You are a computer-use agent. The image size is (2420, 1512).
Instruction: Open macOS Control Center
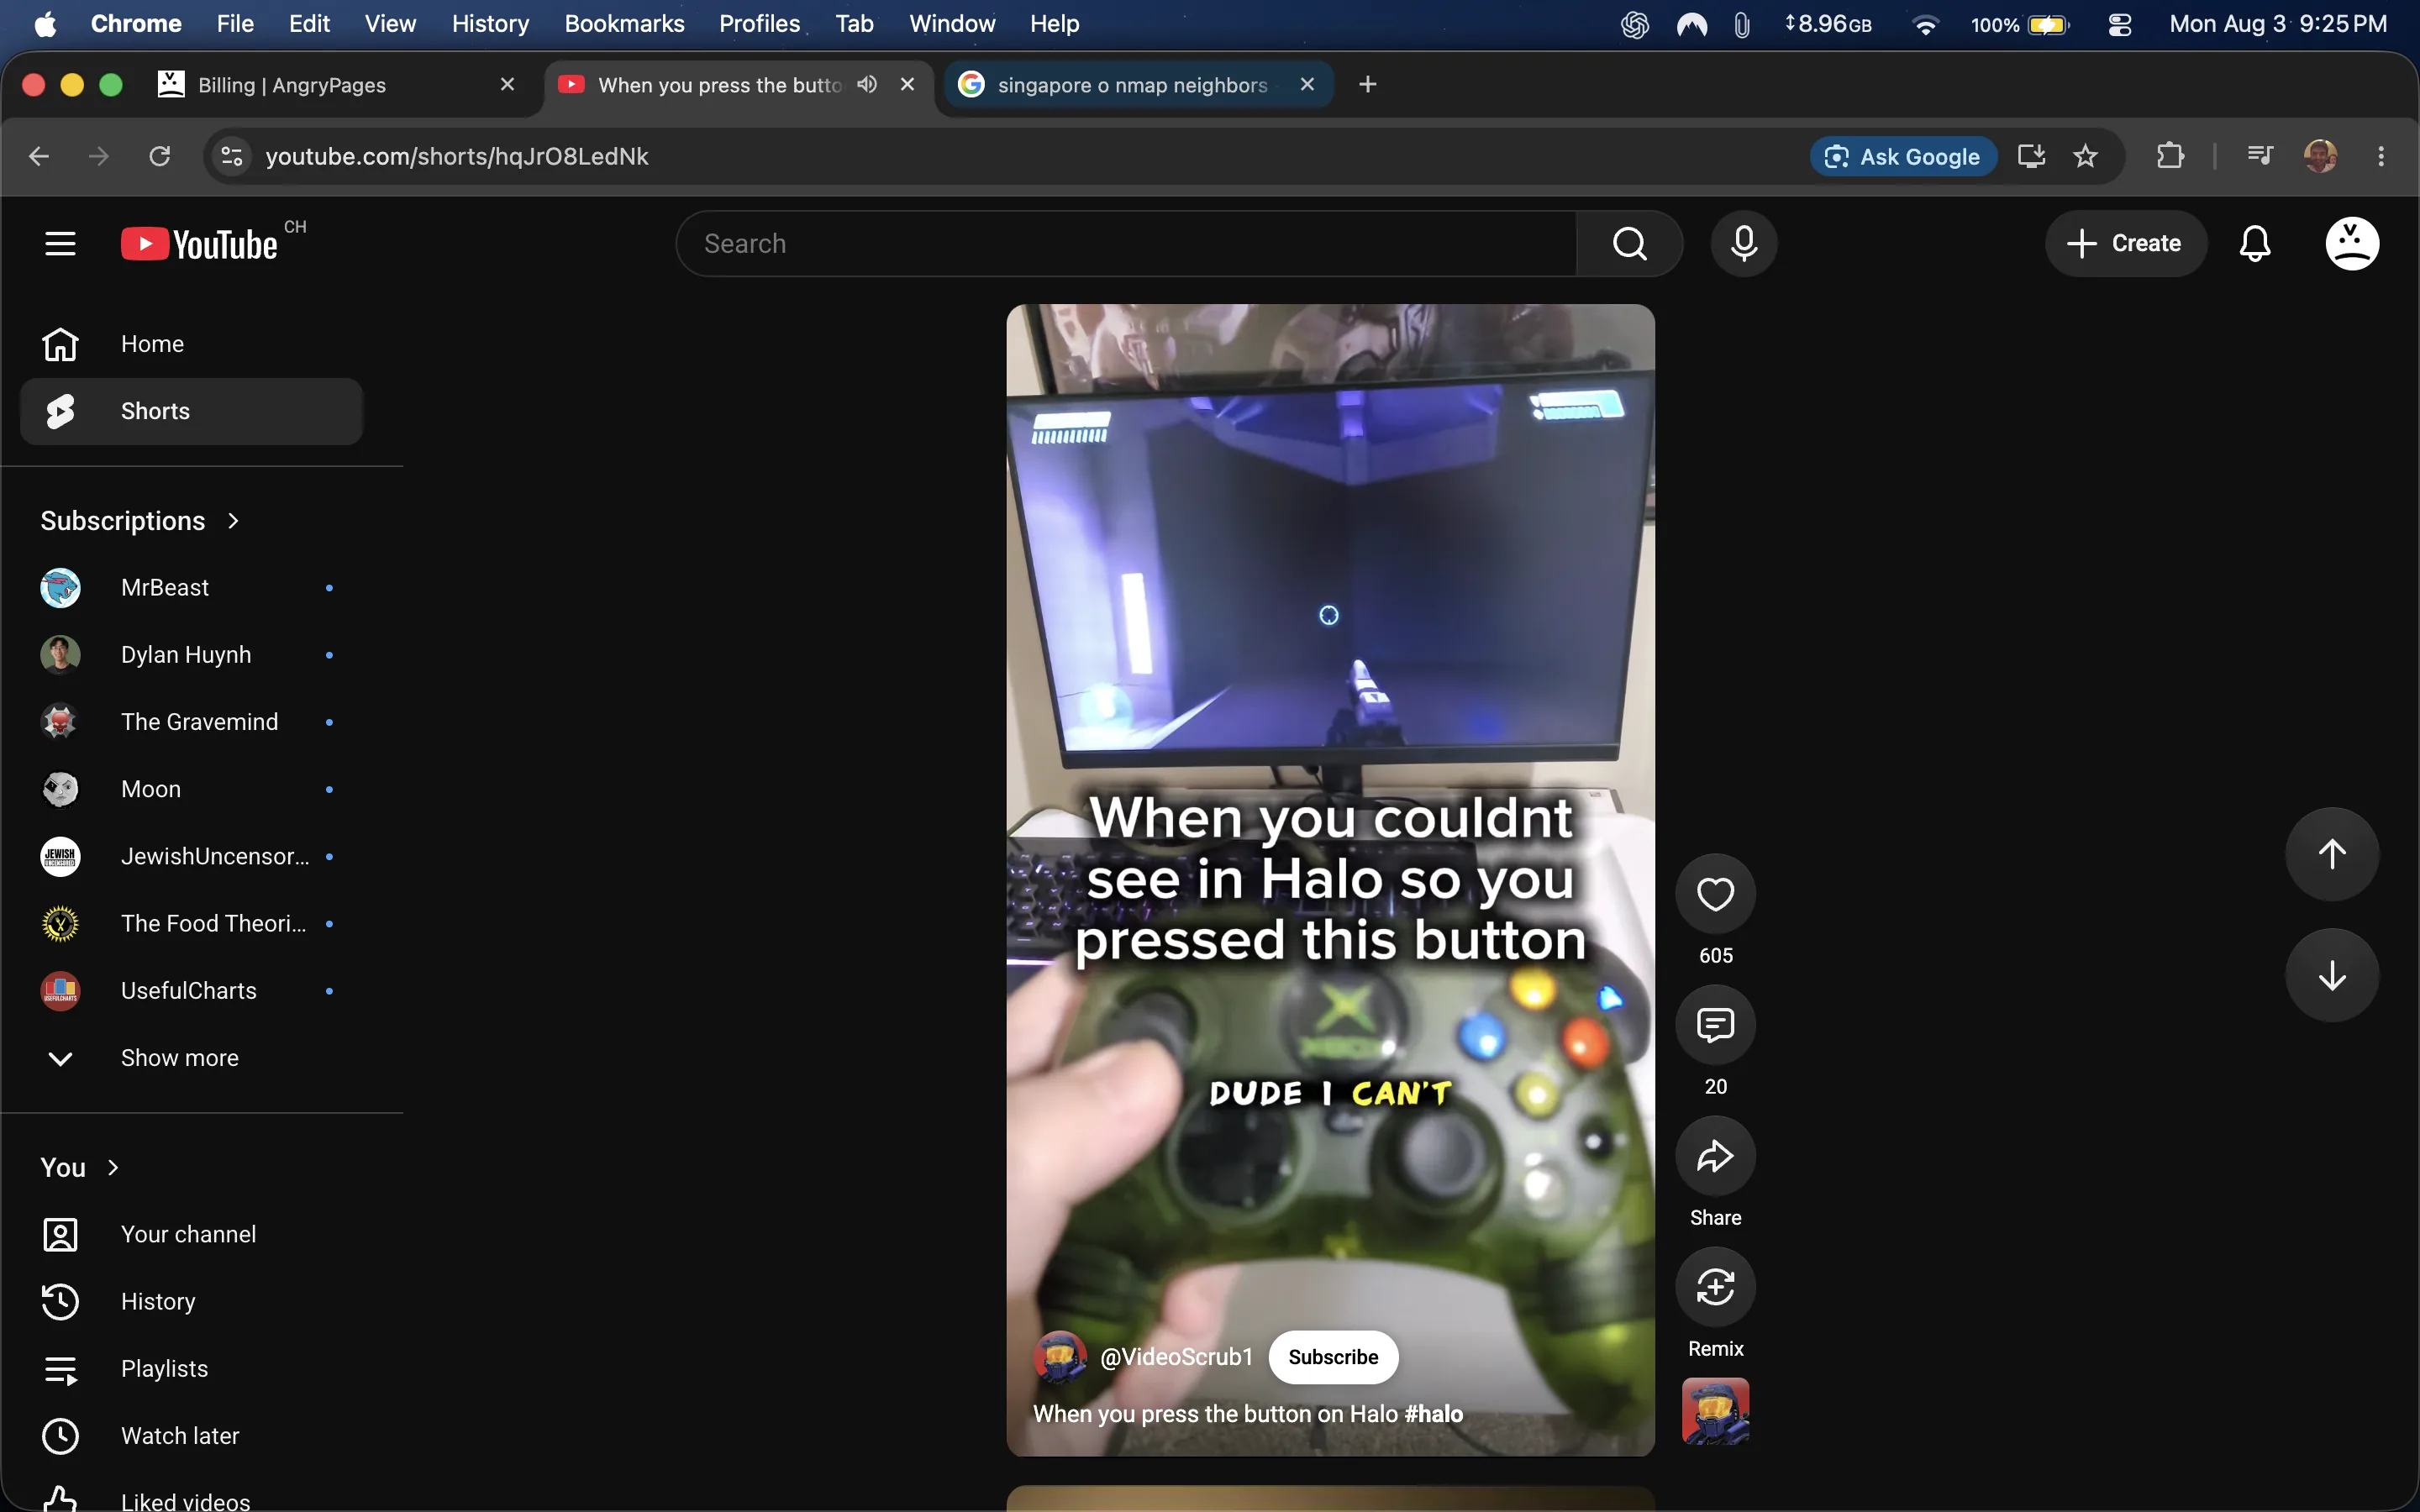2119,24
